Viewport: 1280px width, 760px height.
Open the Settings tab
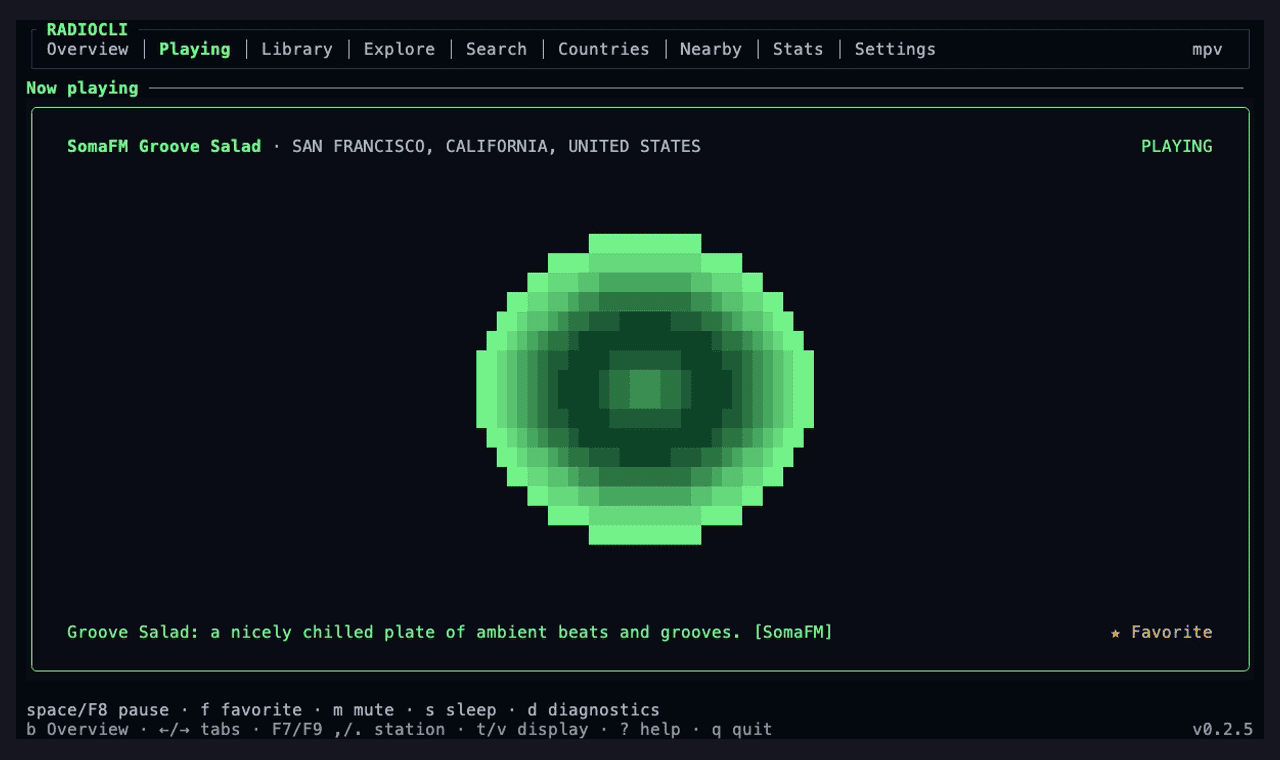coord(895,49)
